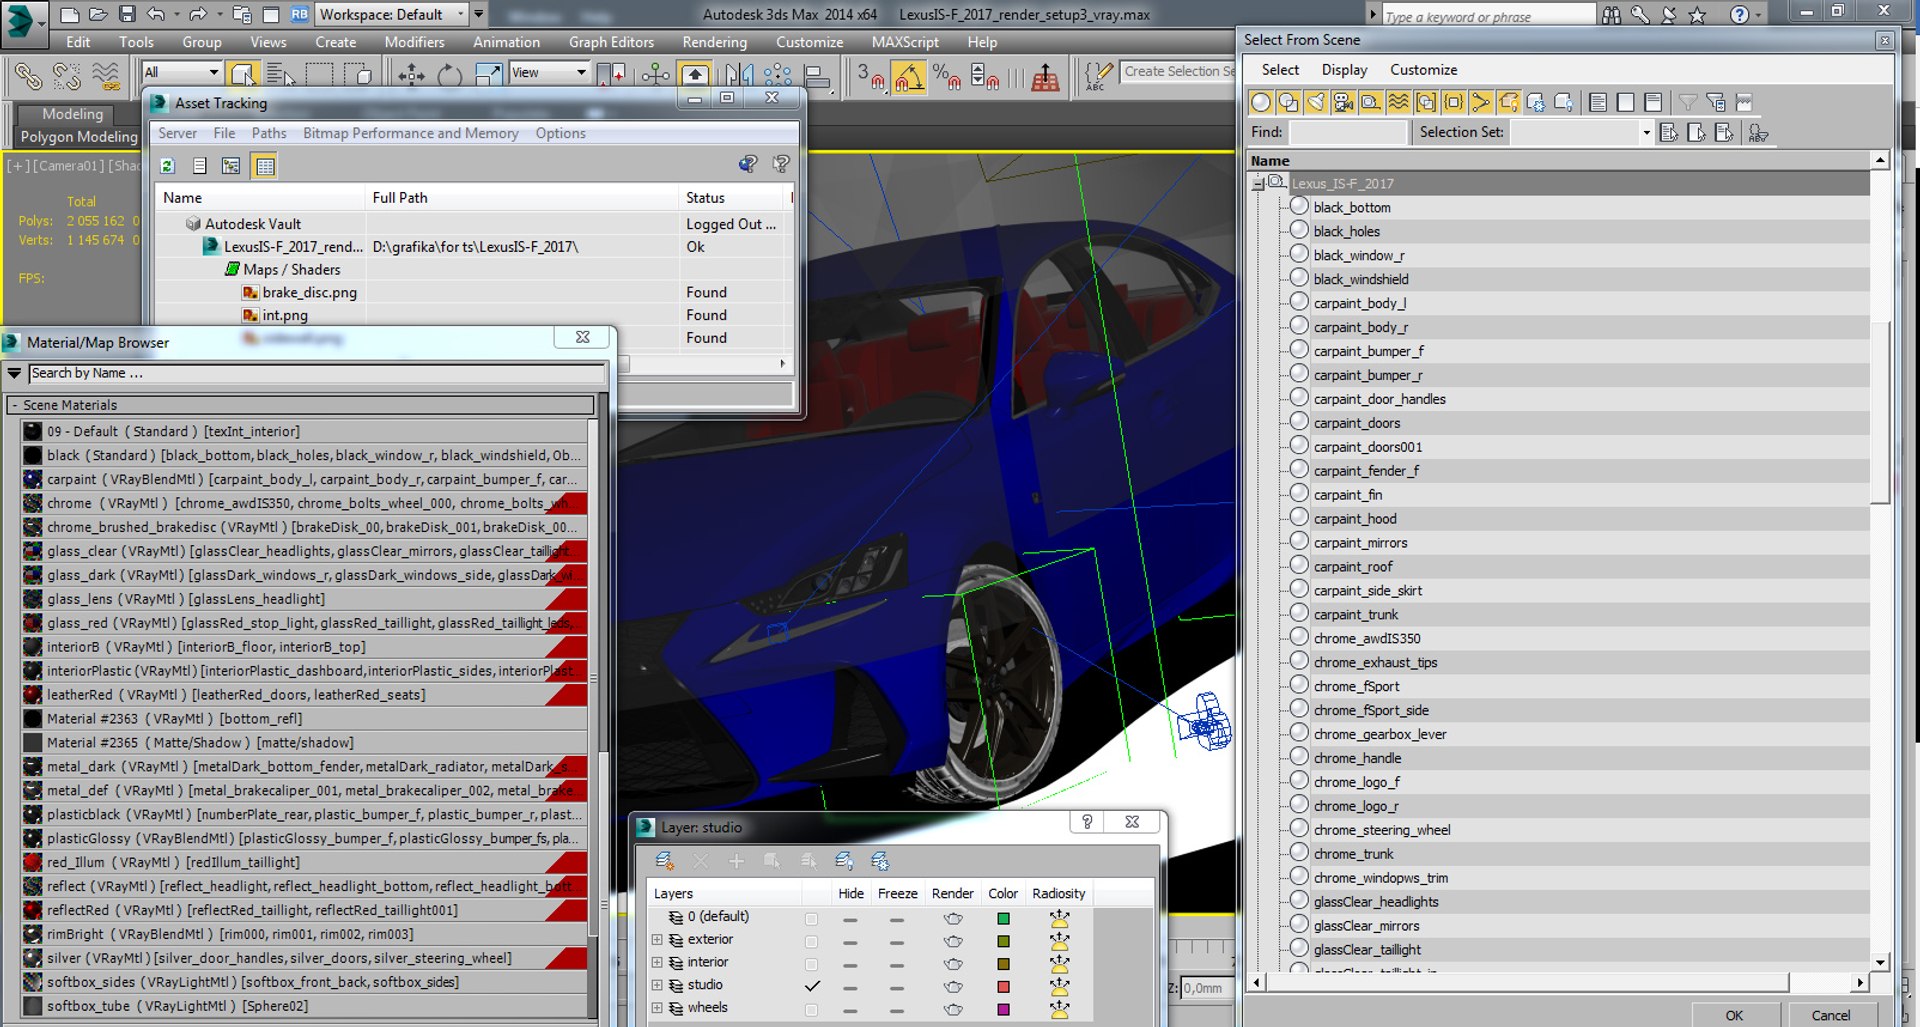Toggle Display Bone Objects filter in Select From Scene
Viewport: 1920px width, 1027px height.
[x=1480, y=102]
